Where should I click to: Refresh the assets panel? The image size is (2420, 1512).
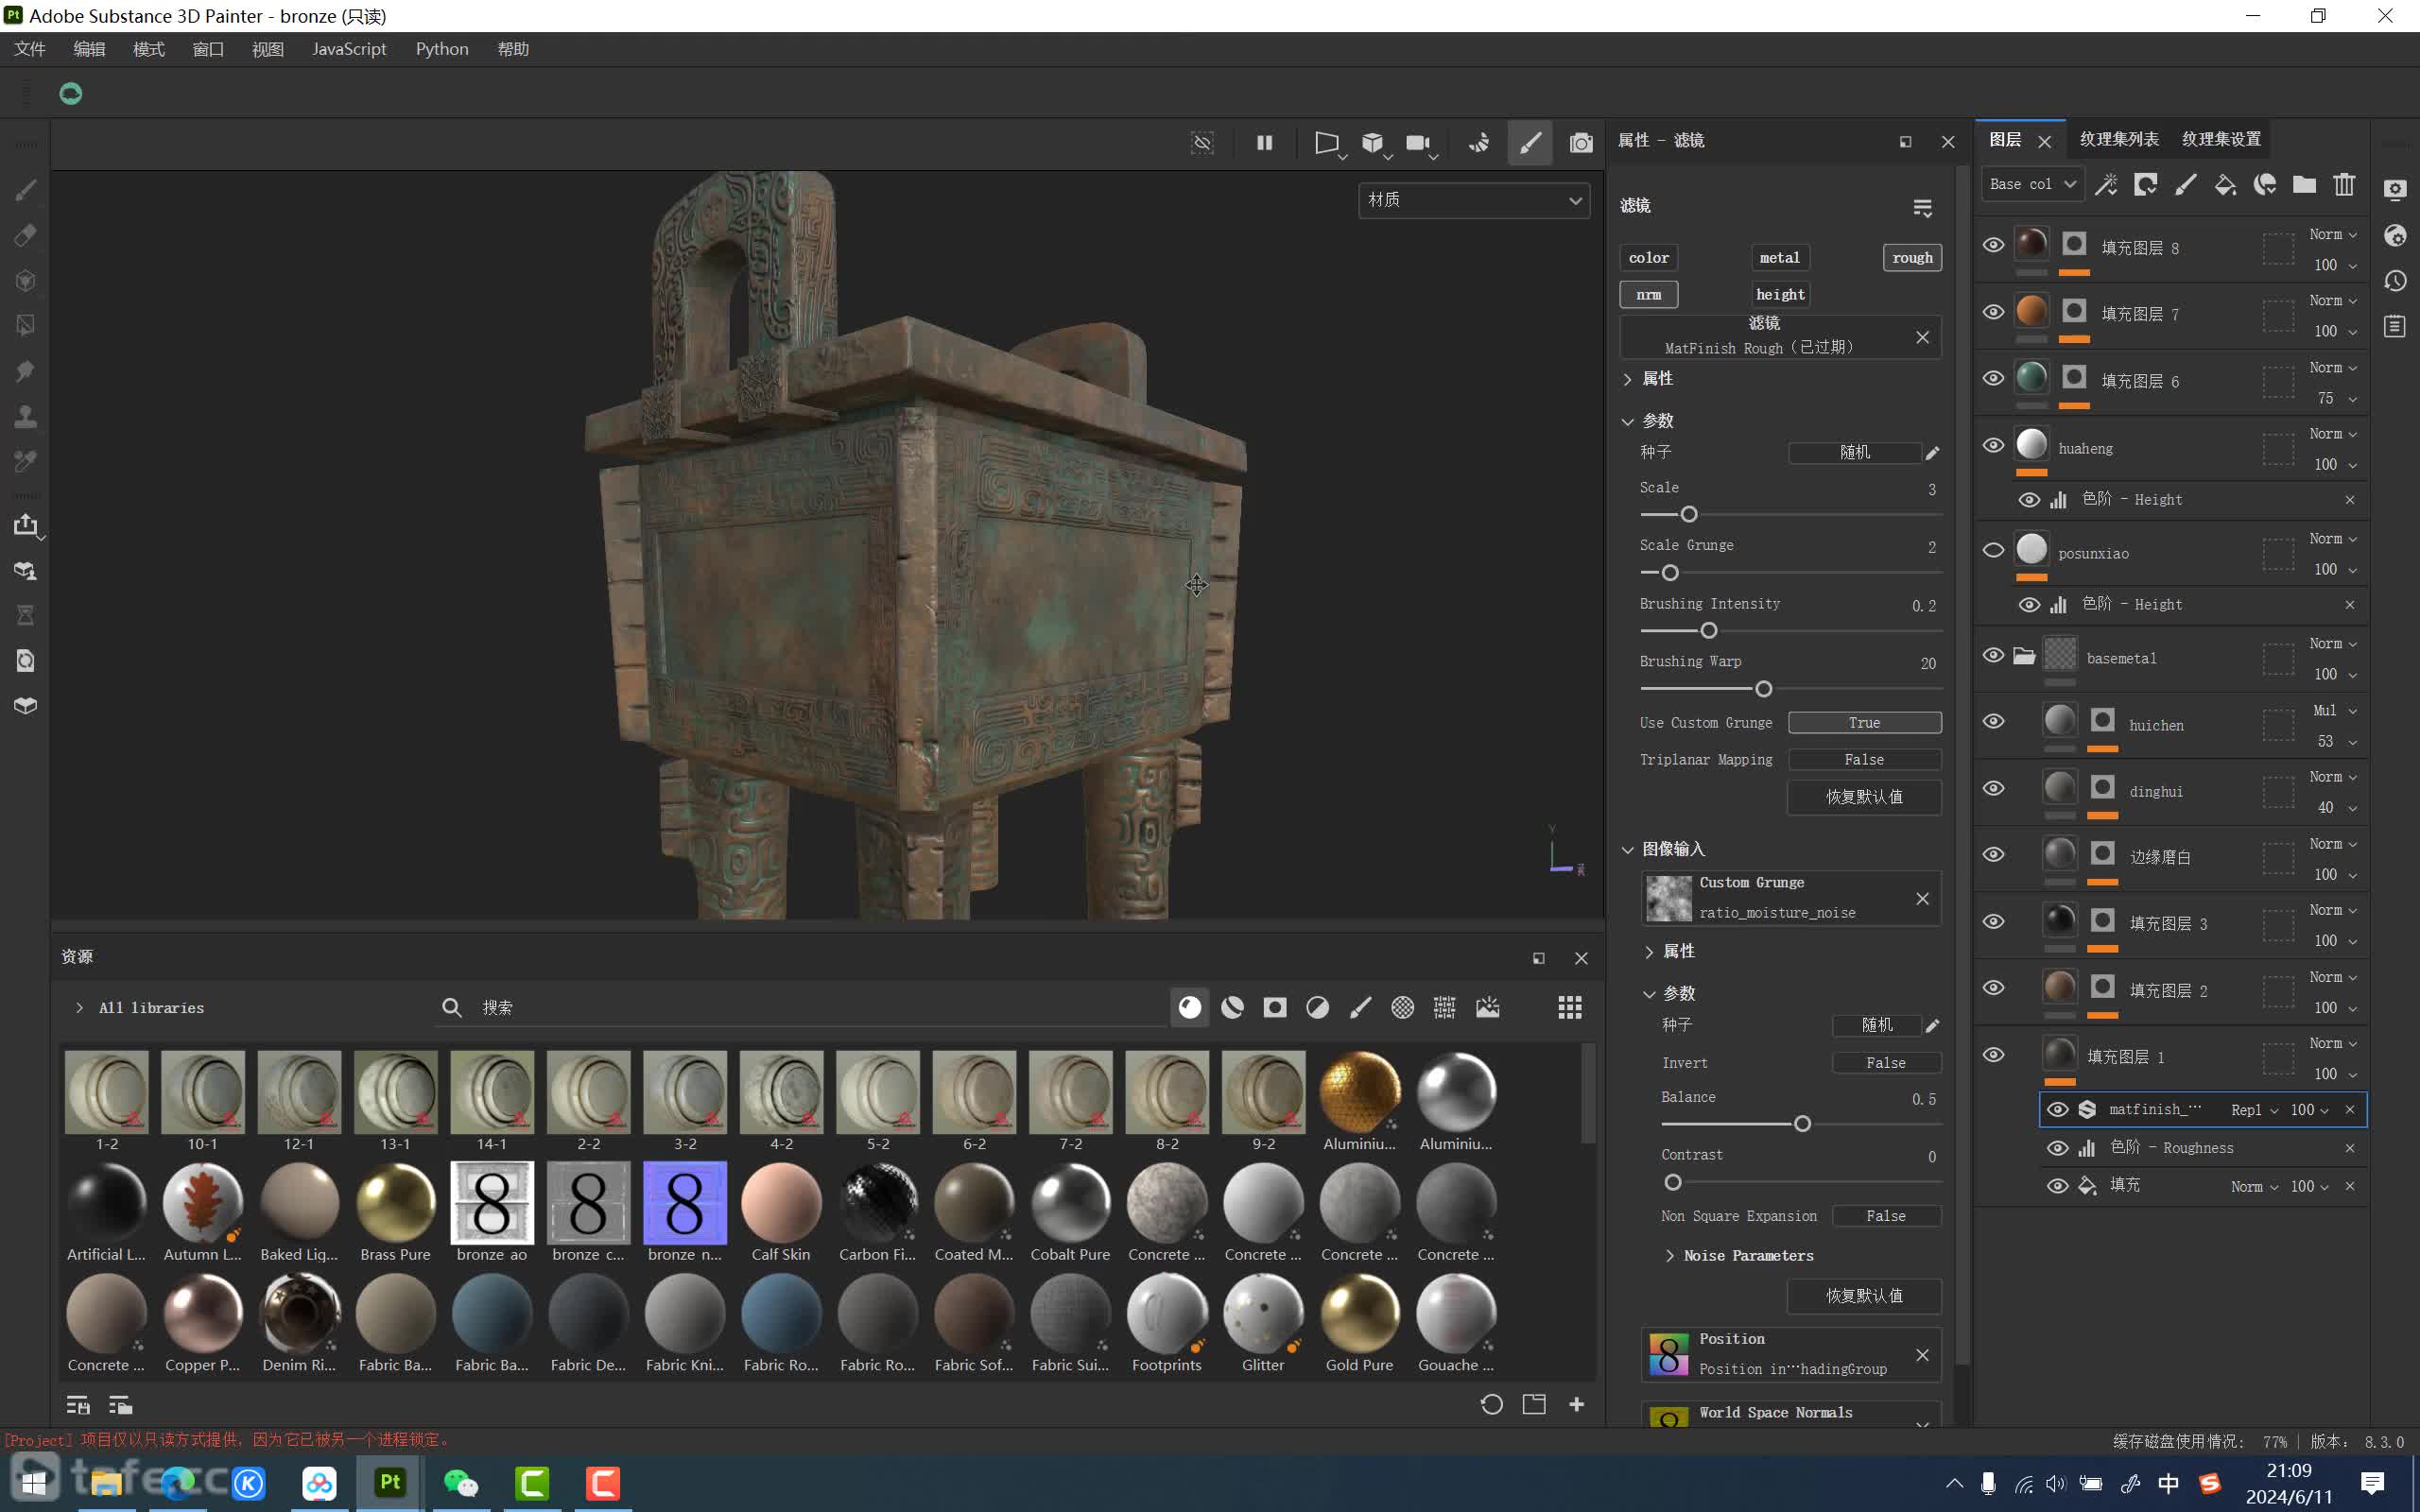pos(1491,1404)
